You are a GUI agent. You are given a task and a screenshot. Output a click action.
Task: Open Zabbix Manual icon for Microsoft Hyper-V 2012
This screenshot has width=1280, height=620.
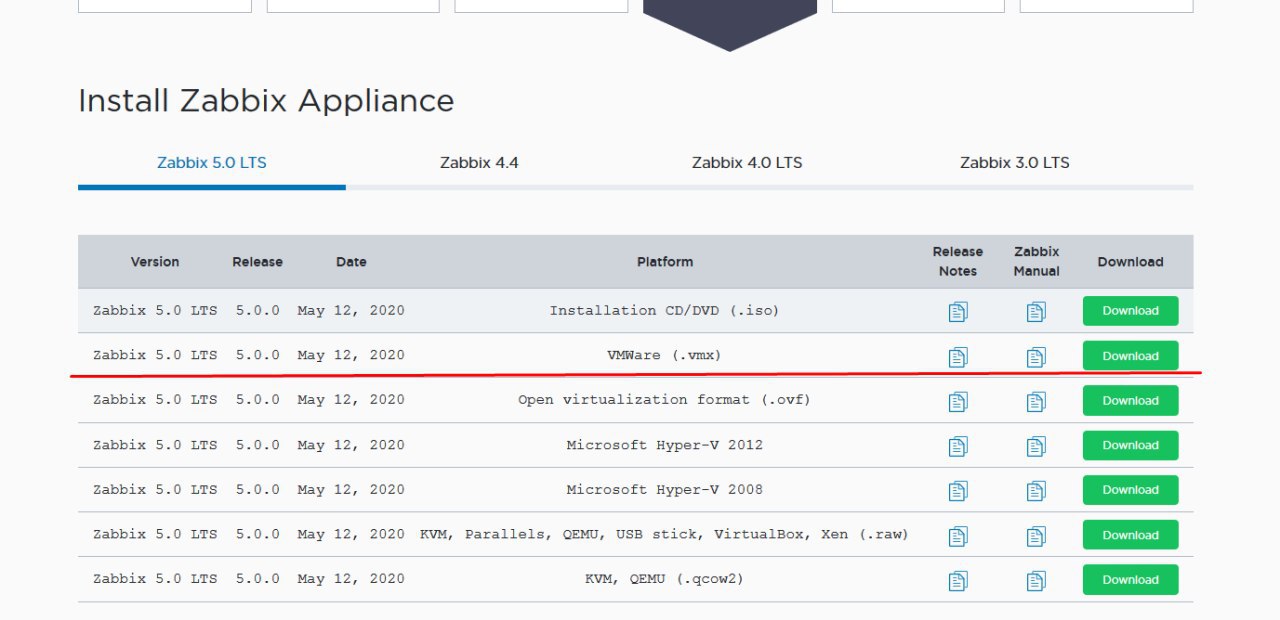pos(1036,446)
